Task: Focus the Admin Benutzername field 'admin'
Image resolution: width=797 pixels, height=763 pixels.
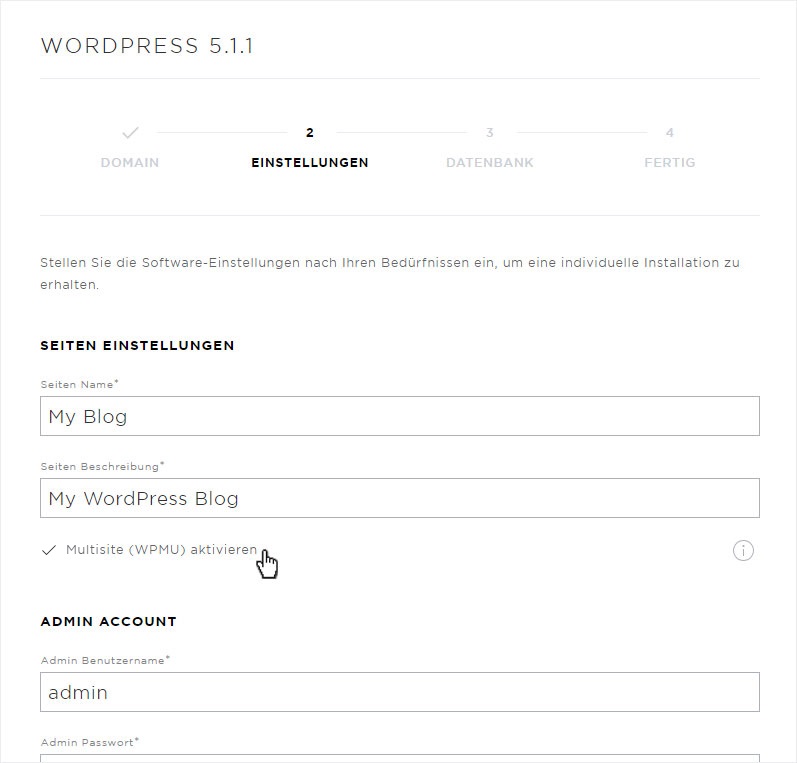Action: (400, 692)
